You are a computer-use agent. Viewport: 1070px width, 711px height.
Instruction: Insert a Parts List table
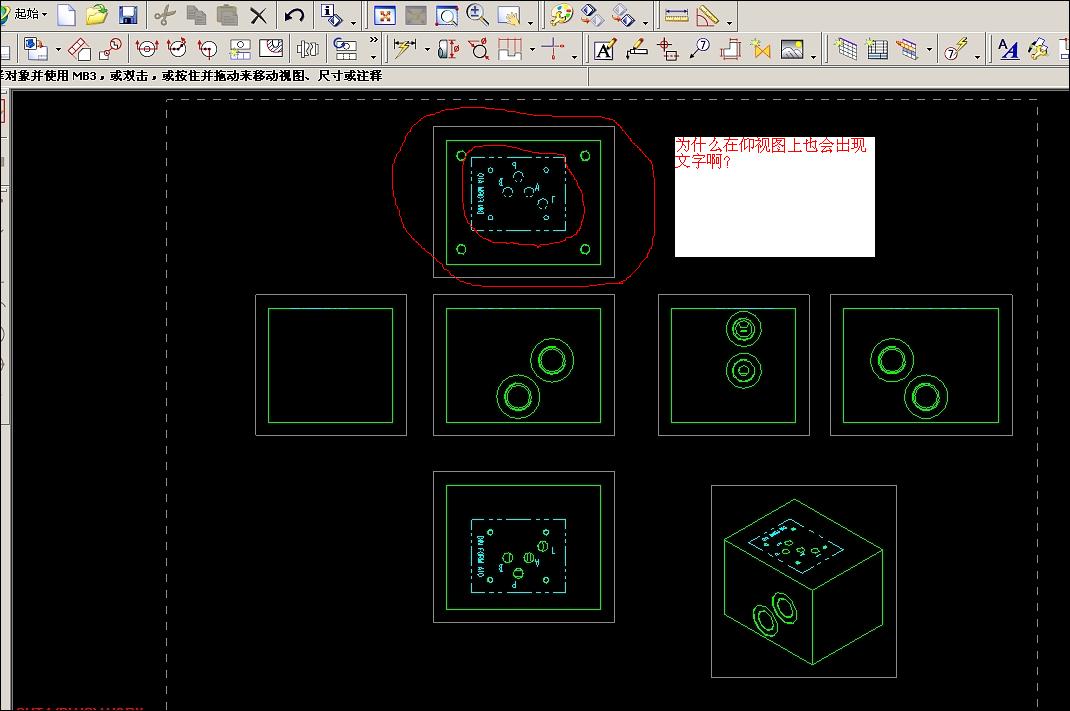click(876, 49)
